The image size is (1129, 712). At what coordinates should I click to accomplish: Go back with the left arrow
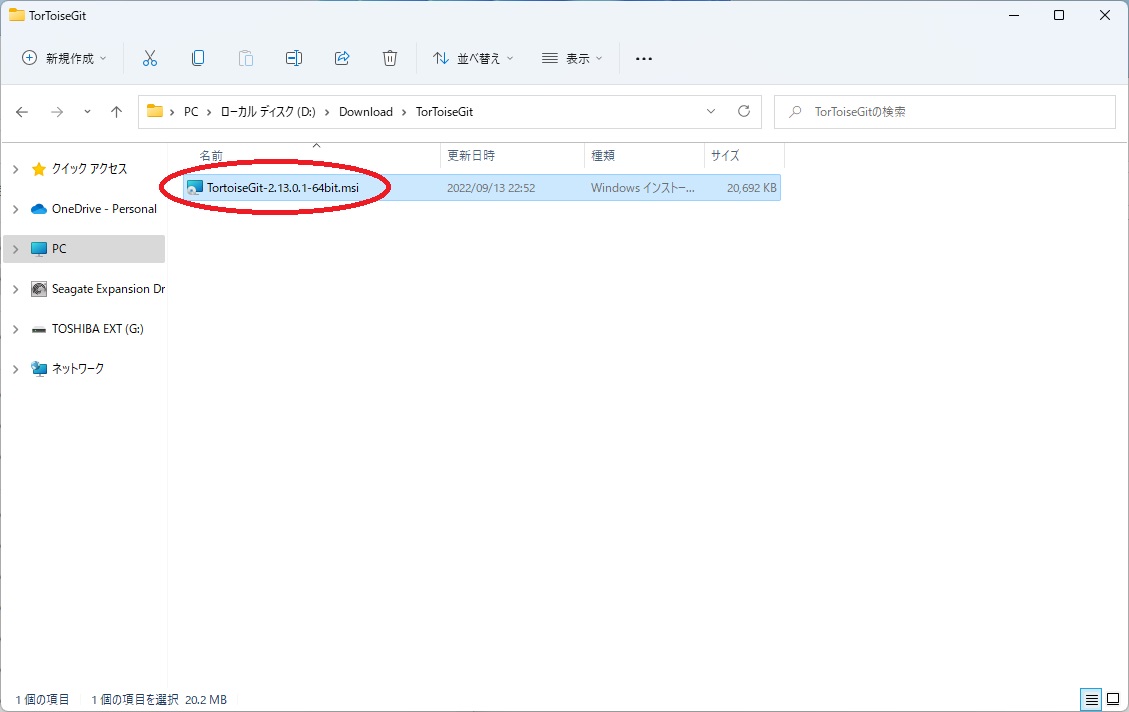point(22,112)
